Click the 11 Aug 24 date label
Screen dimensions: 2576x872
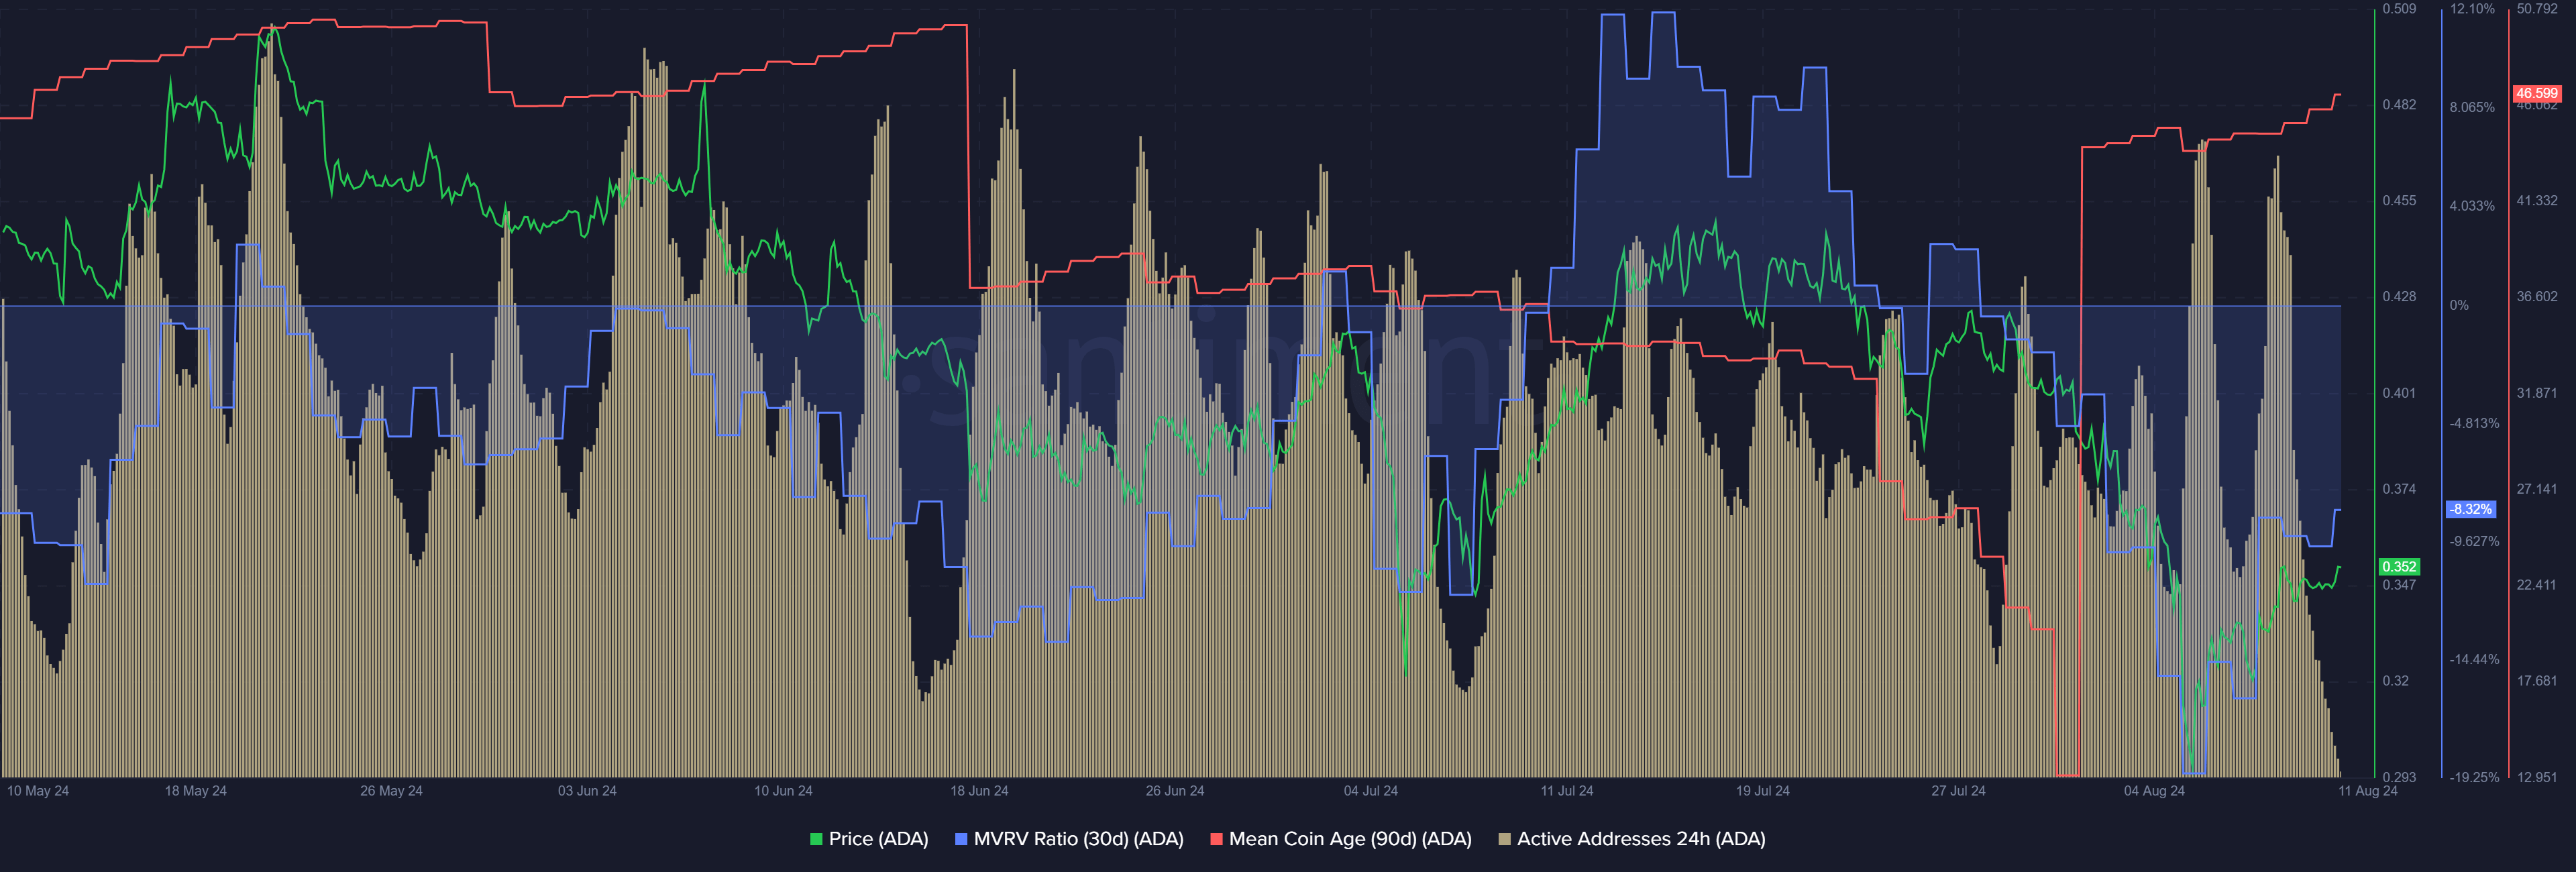2368,791
